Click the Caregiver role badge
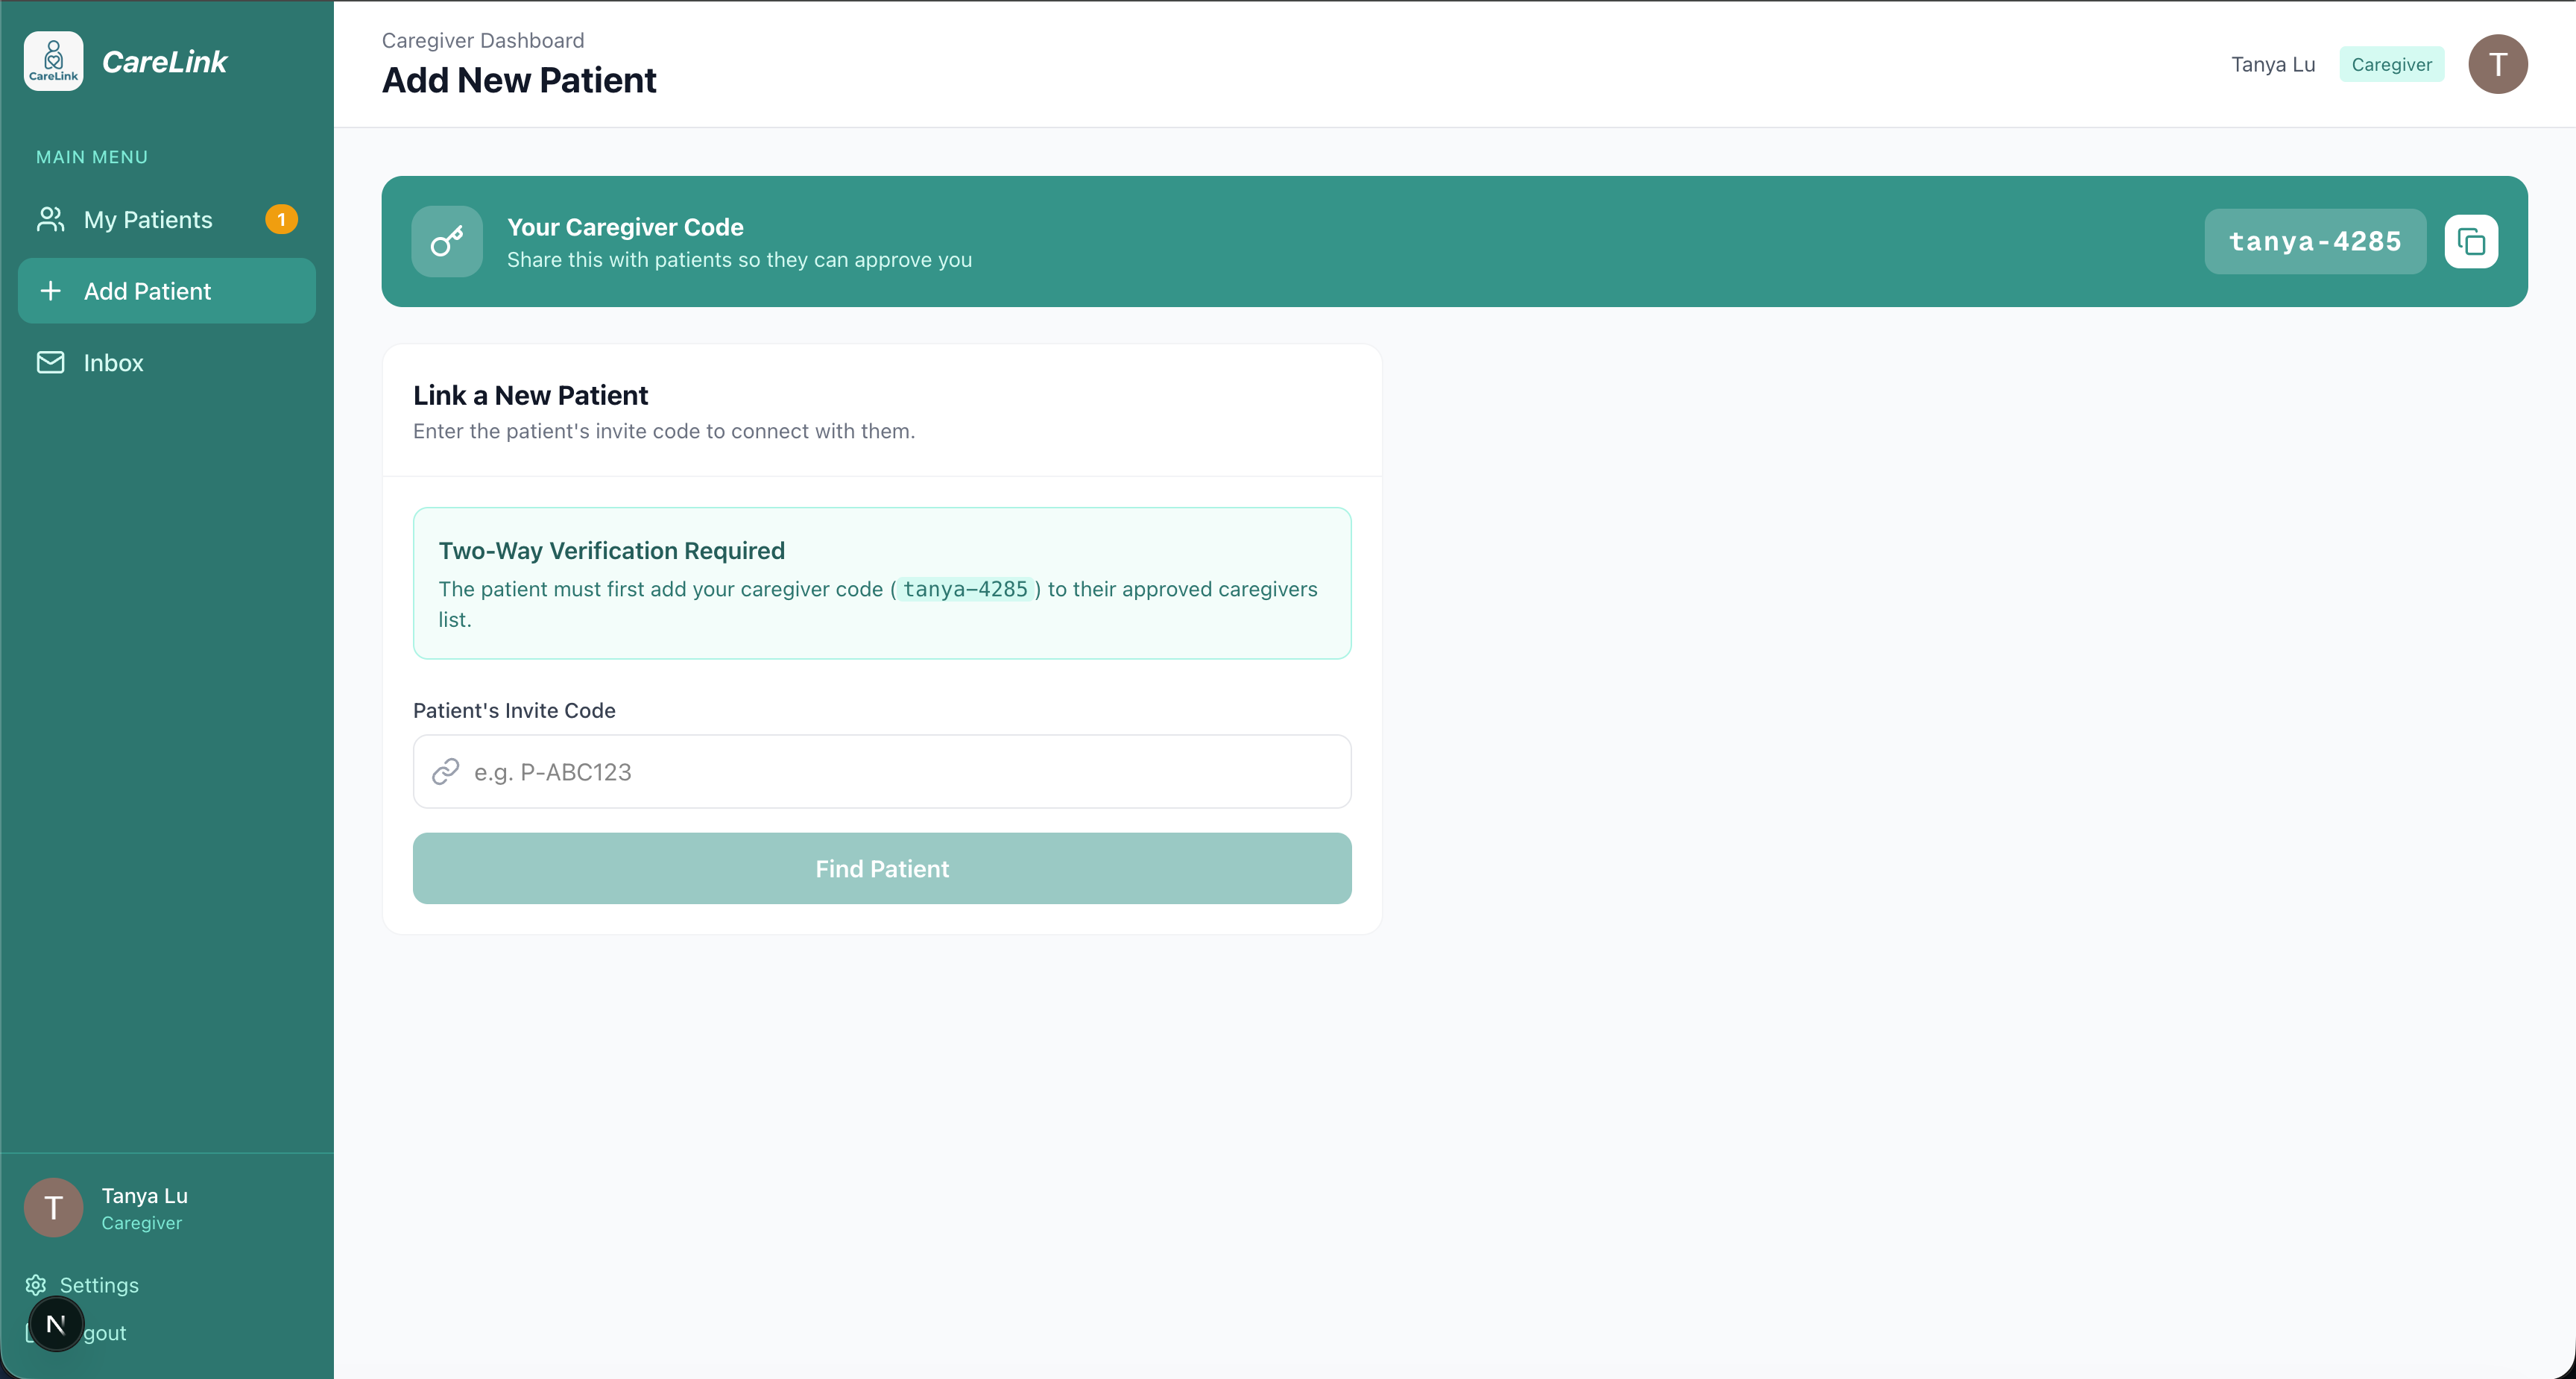Screen dimensions: 2576x1379 tap(2391, 64)
